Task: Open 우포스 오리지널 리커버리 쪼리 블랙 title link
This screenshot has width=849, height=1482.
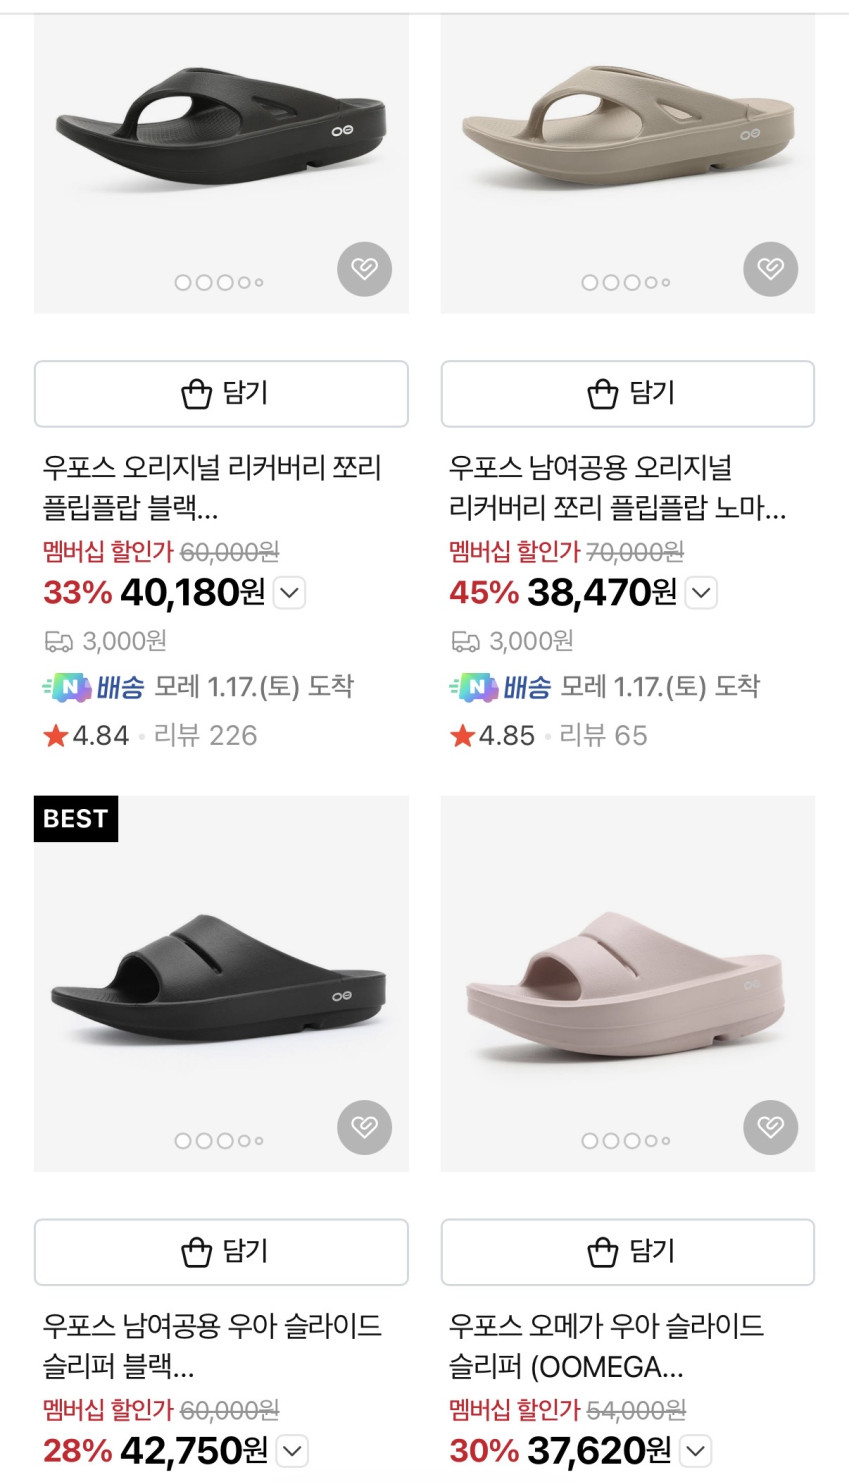Action: (212, 487)
